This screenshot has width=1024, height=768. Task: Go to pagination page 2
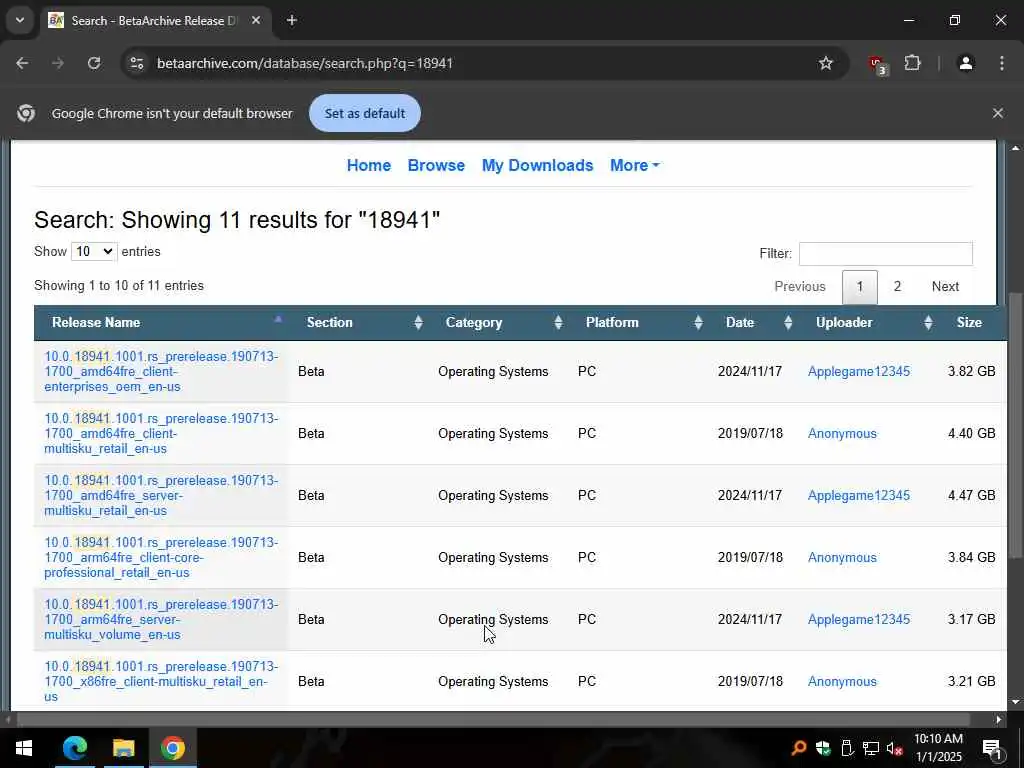(x=897, y=286)
